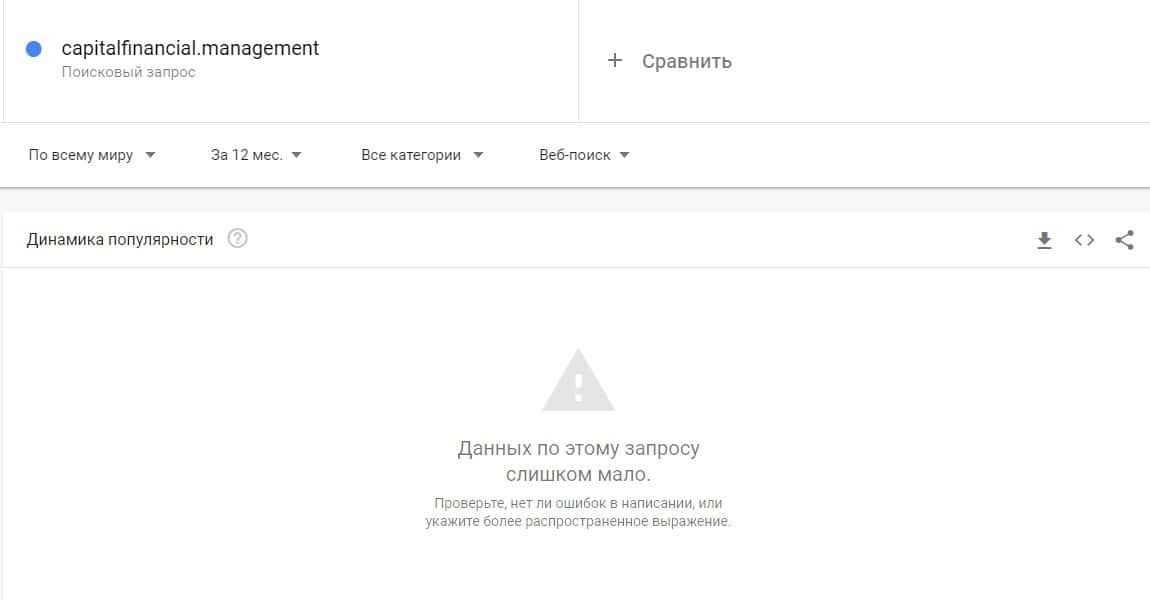The width and height of the screenshot is (1150, 600).
Task: Click the Сравнить compare button
Action: tap(669, 61)
